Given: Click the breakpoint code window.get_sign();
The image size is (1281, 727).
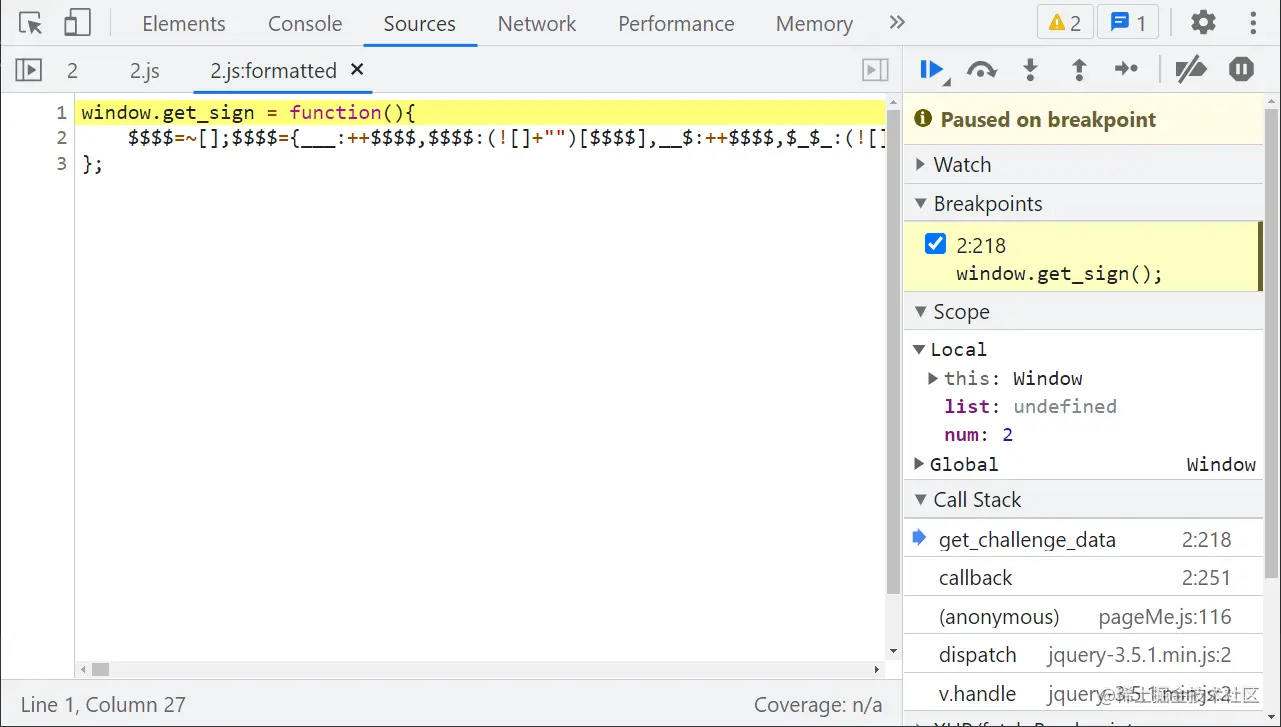Looking at the screenshot, I should tap(1059, 274).
